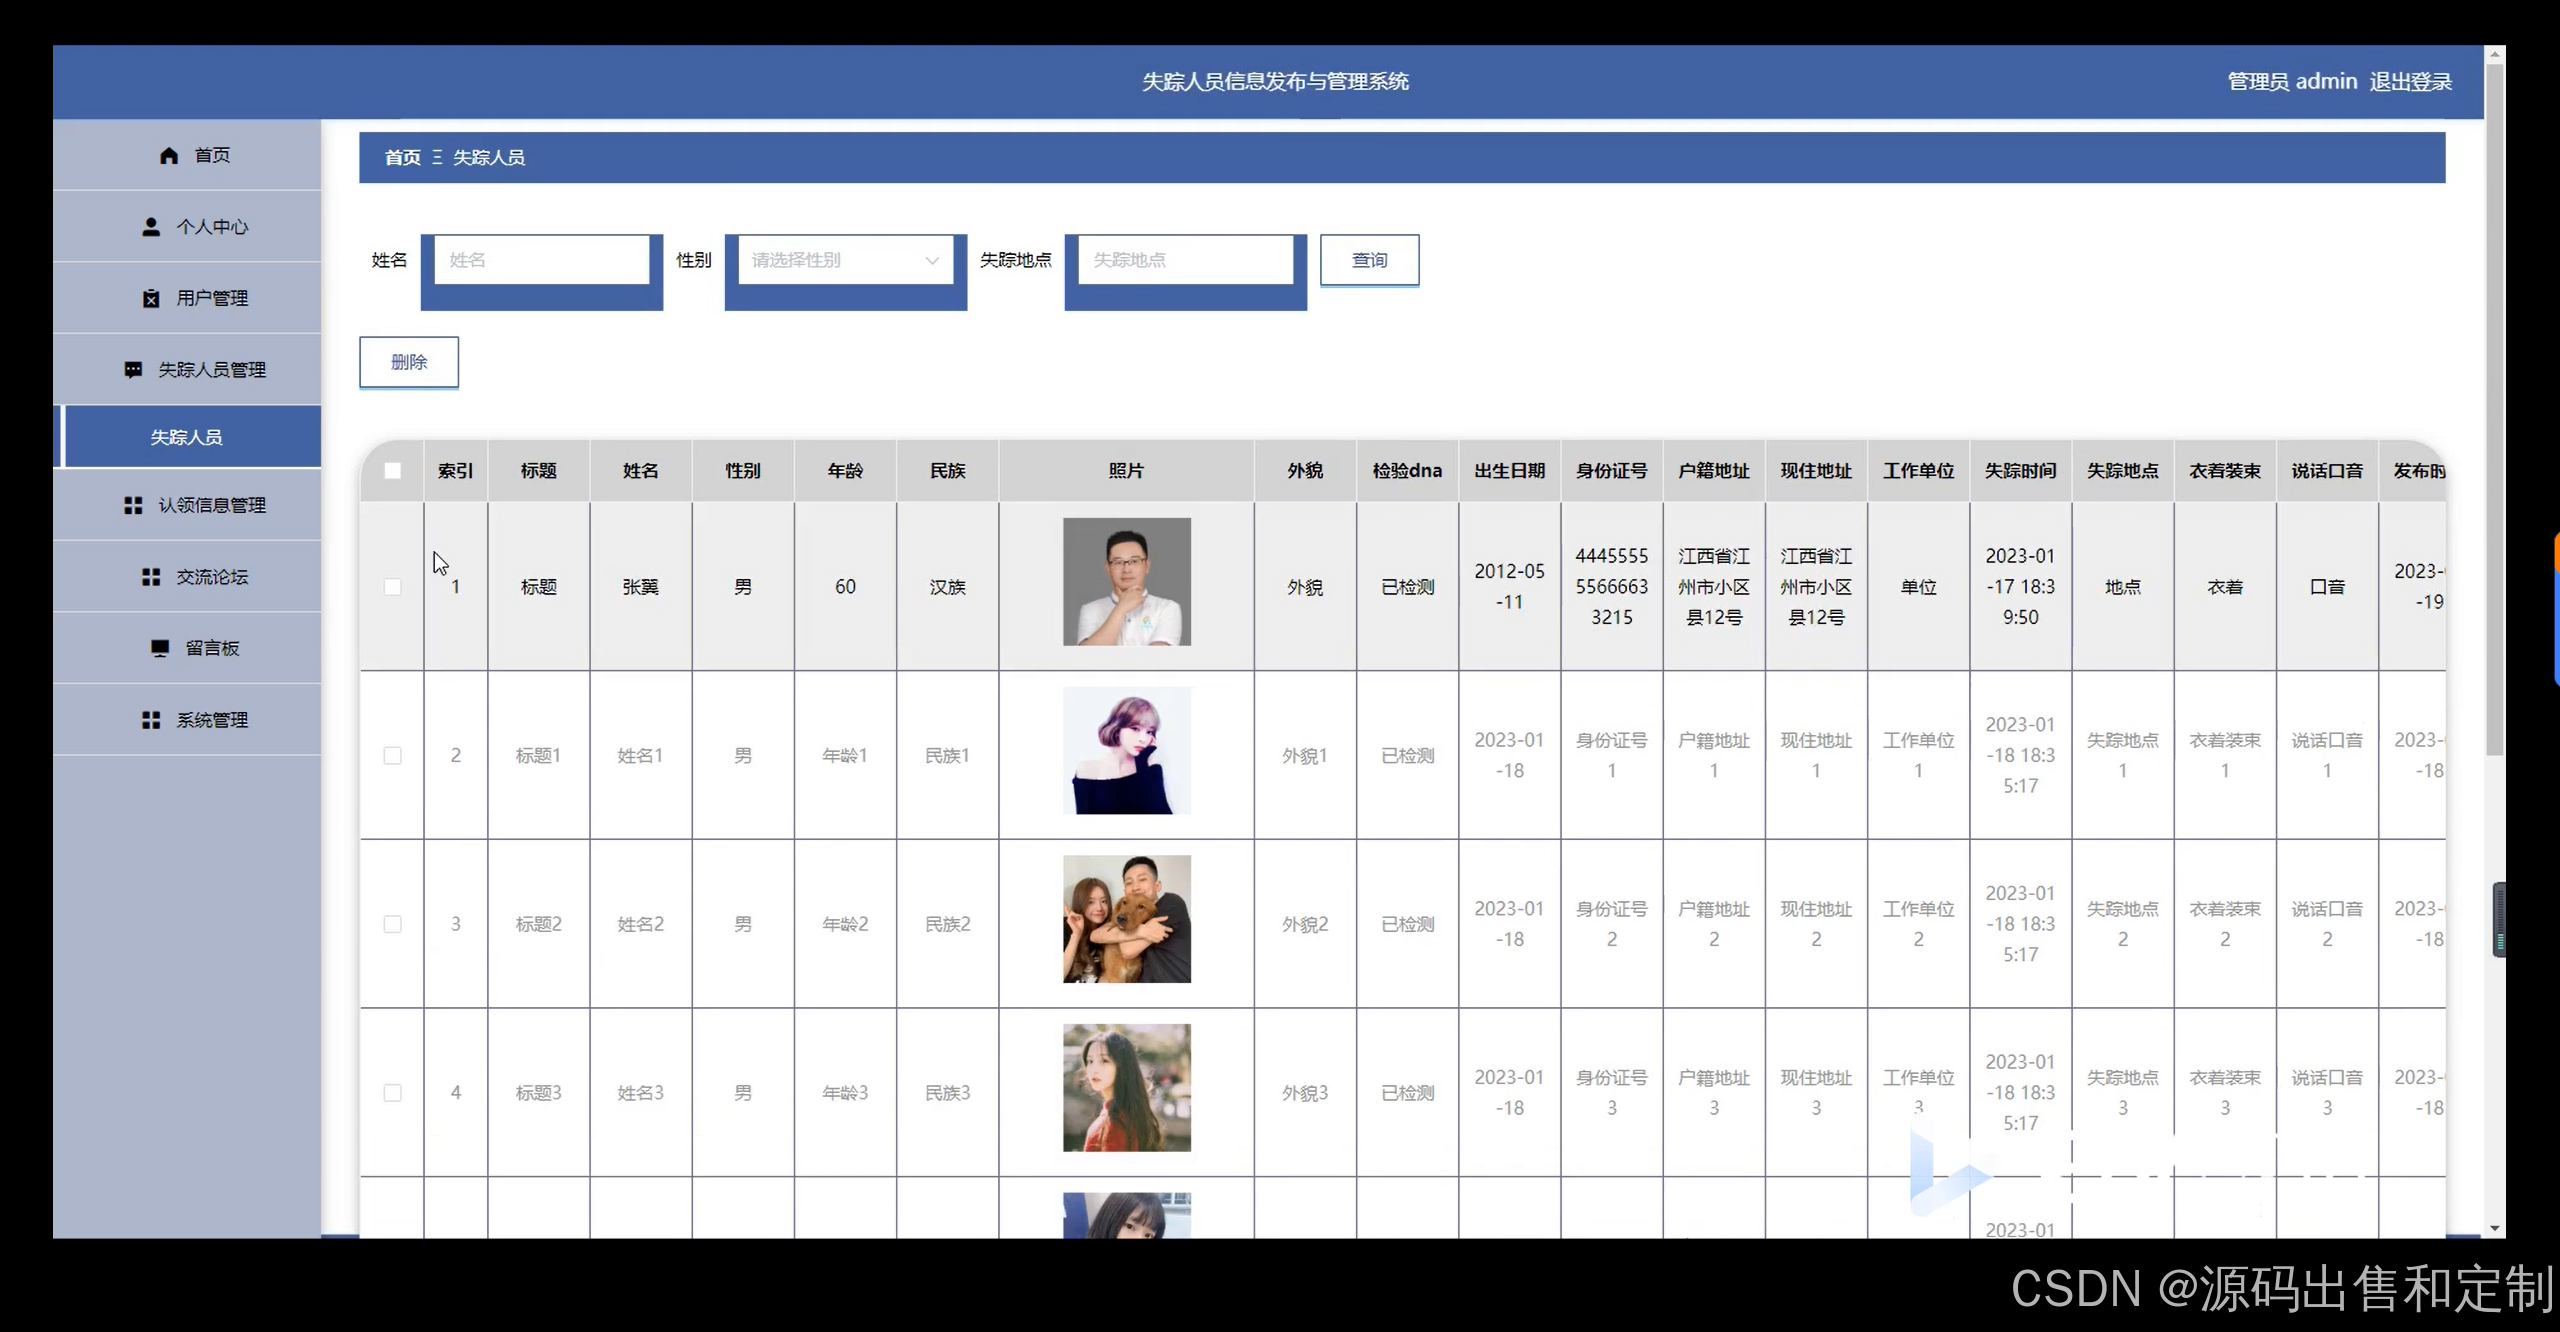Click the home icon in the sidebar
This screenshot has height=1332, width=2560.
coord(169,155)
